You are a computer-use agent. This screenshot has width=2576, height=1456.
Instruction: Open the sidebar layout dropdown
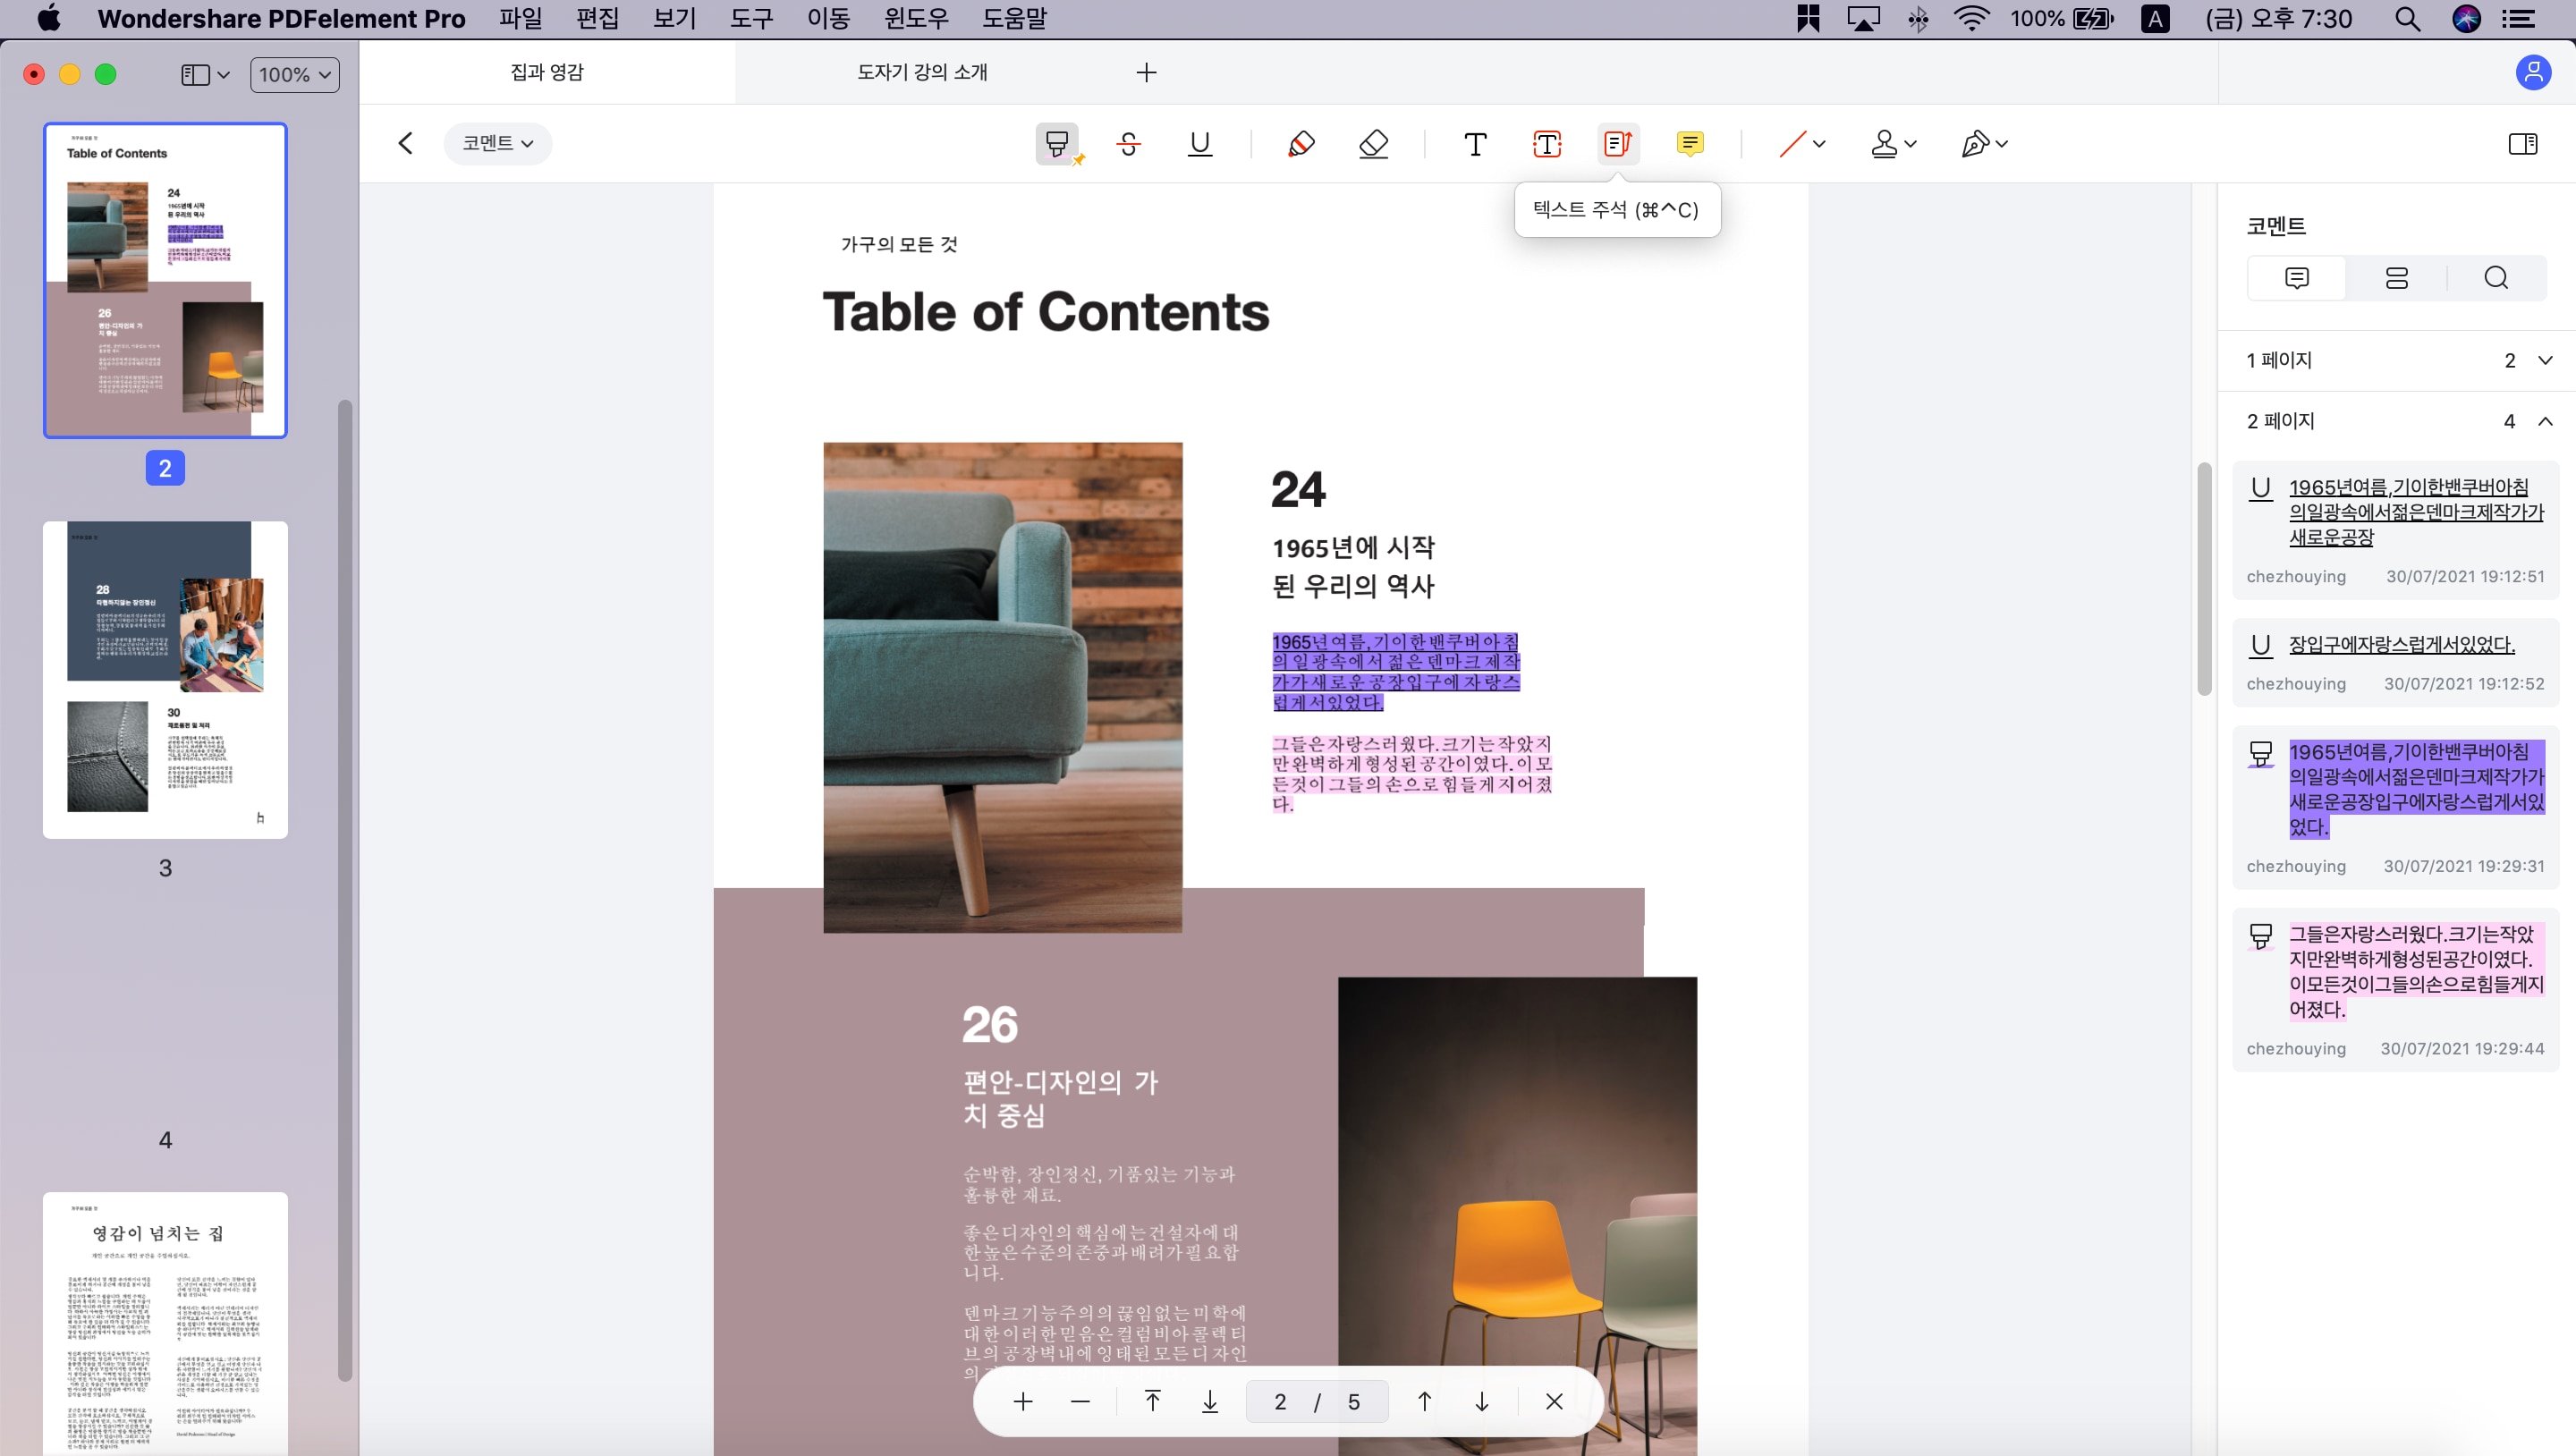(205, 75)
